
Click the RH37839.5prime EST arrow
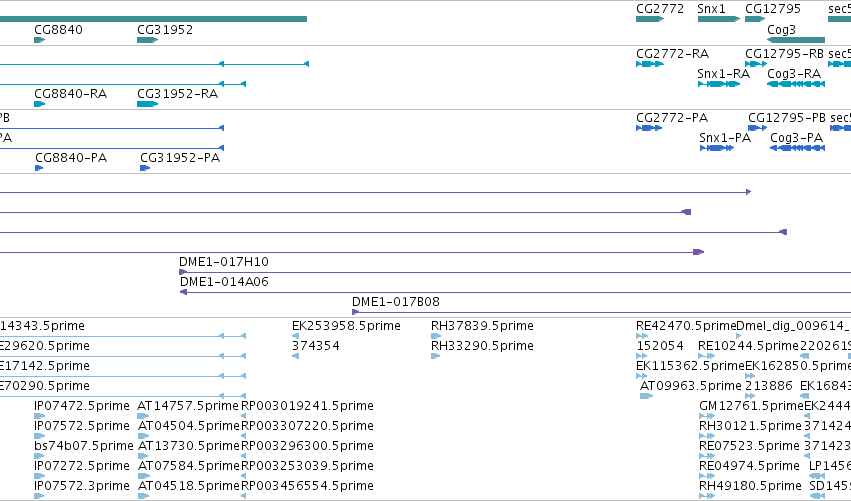coord(435,336)
